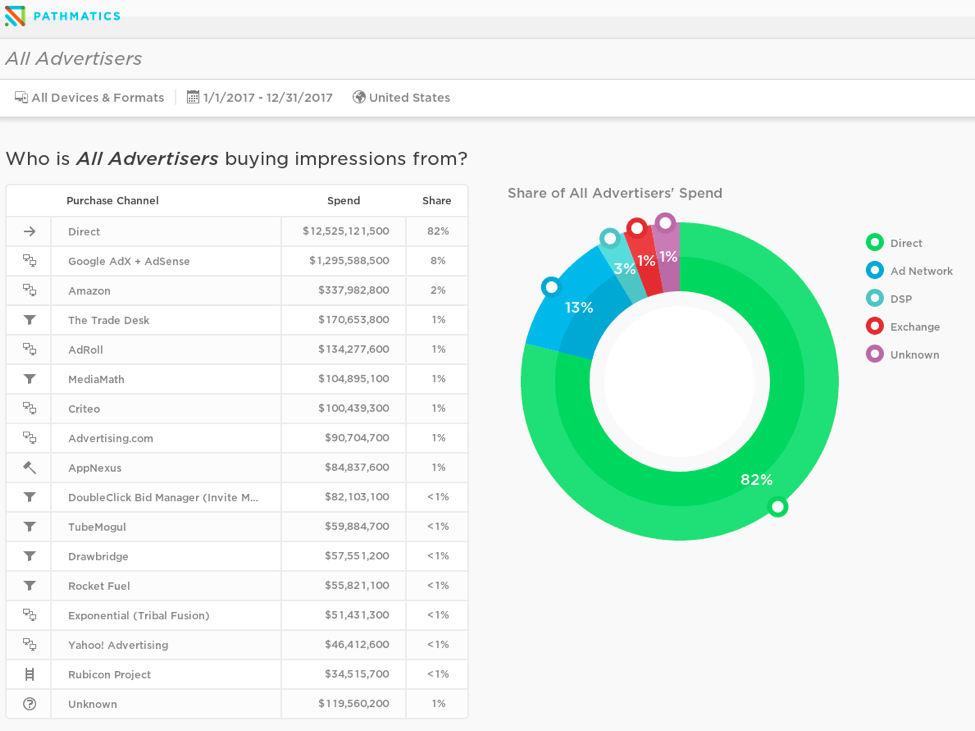Screen dimensions: 975x731
Task: Click the calendar icon next to date range
Action: point(193,98)
